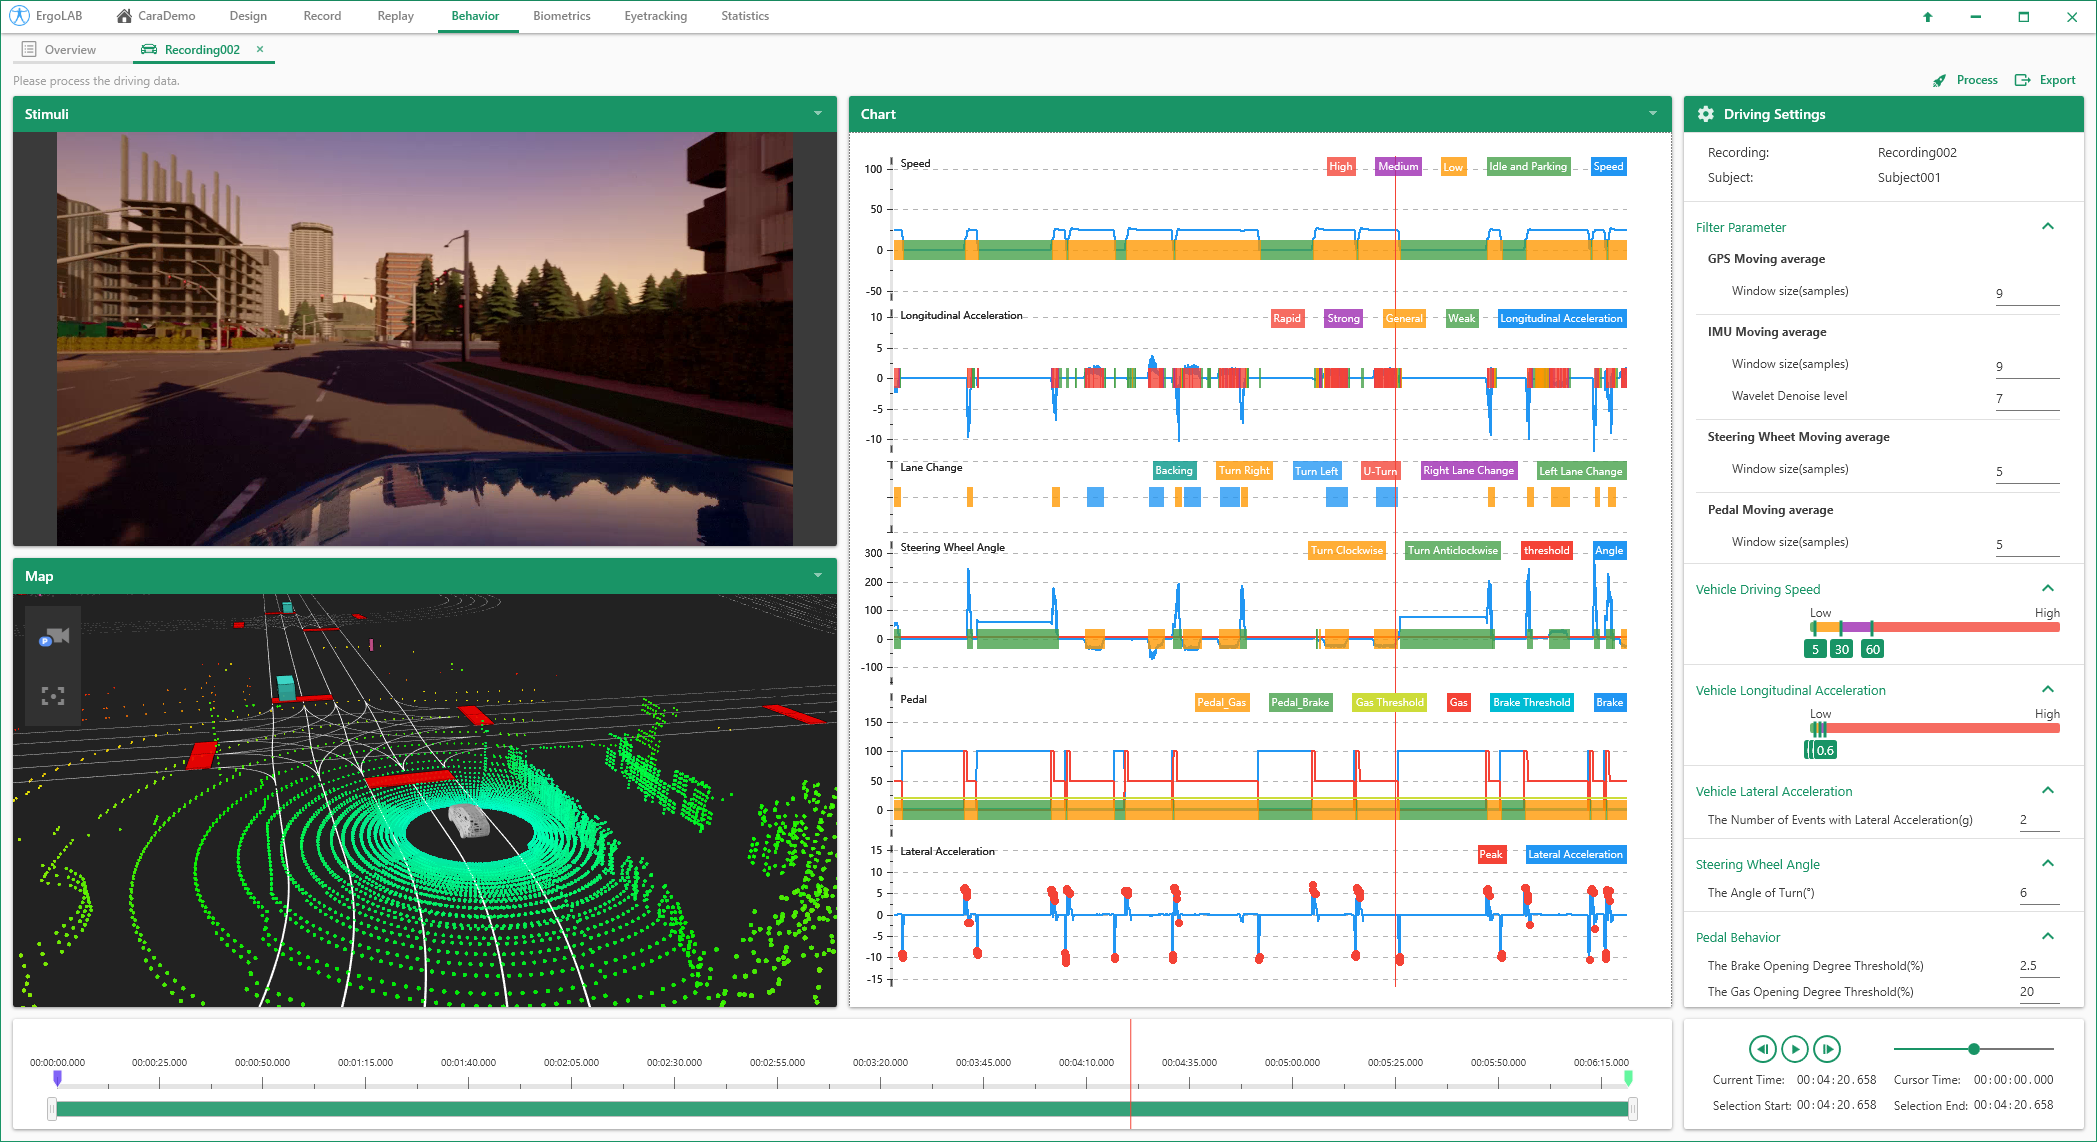
Task: Step back one frame
Action: point(1762,1049)
